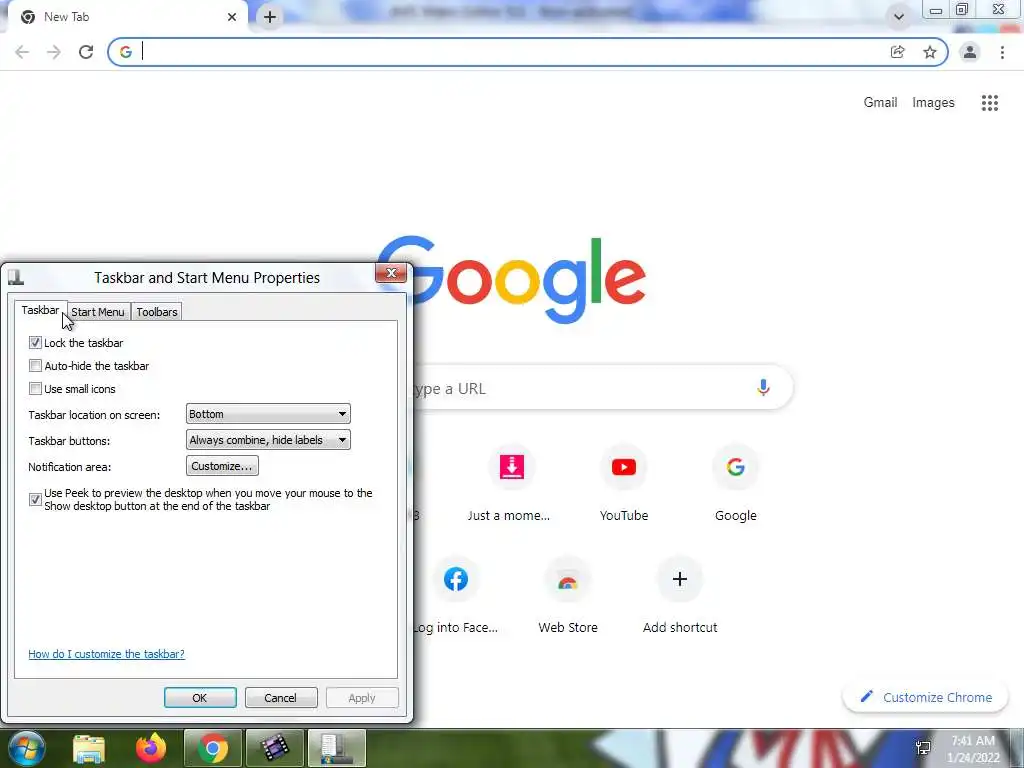Close the Taskbar and Start Menu Properties dialog
The width and height of the screenshot is (1024, 768).
(391, 273)
